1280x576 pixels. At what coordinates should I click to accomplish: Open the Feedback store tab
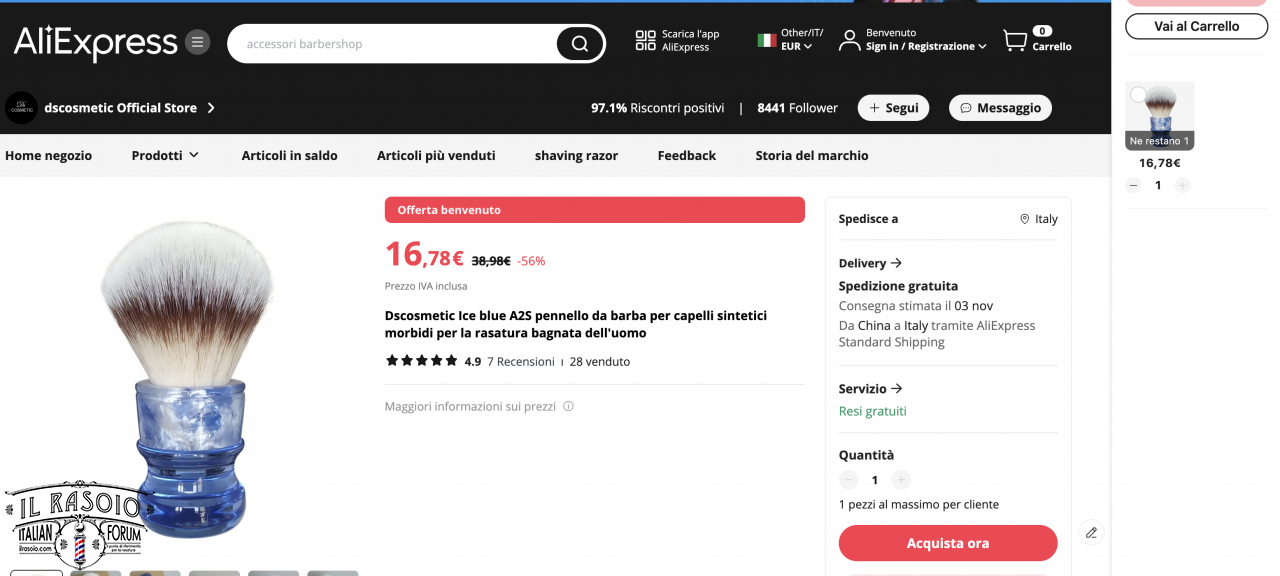(686, 155)
